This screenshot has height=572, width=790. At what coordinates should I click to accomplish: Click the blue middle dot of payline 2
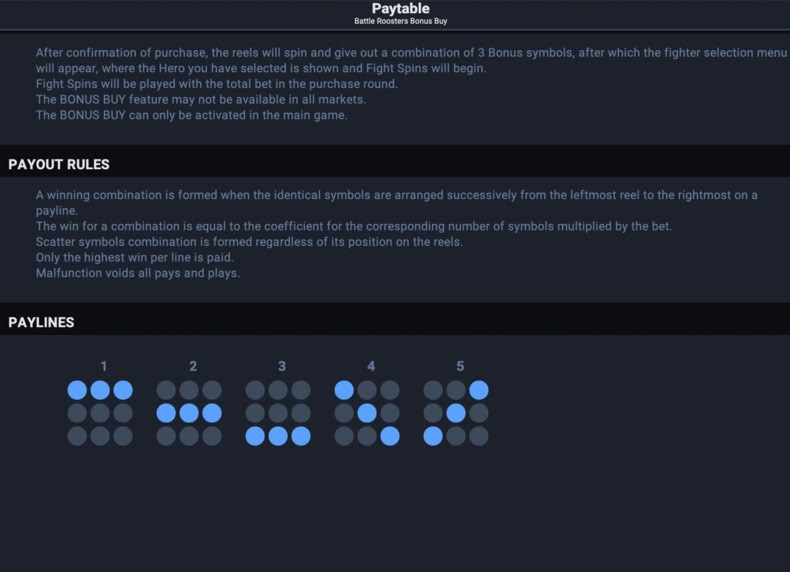pos(189,413)
